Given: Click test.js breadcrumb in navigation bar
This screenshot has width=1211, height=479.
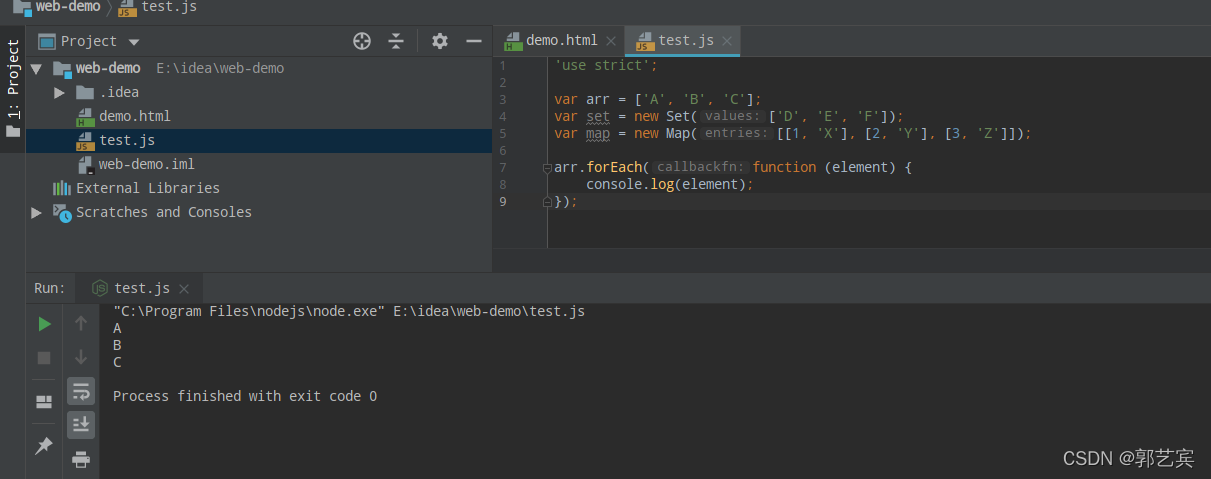Looking at the screenshot, I should point(157,7).
